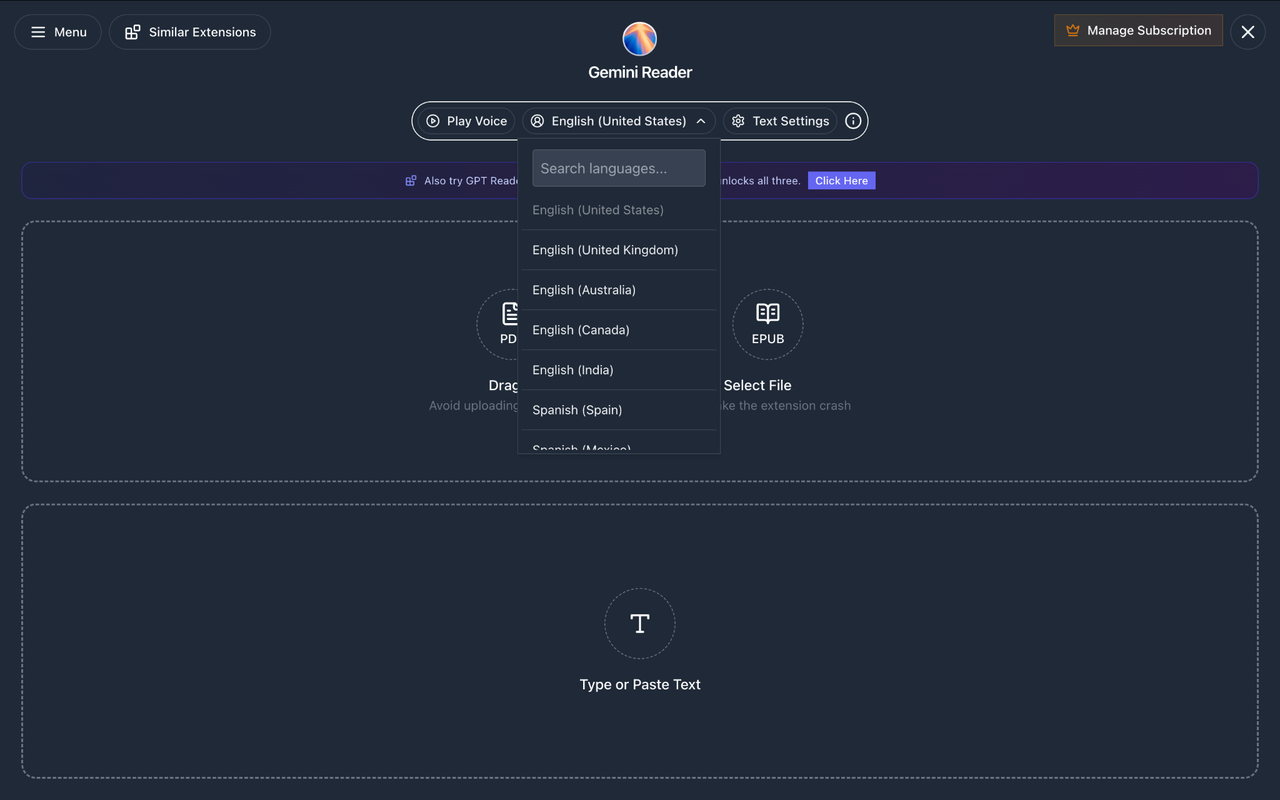
Task: Click the EPUB file type icon
Action: (x=768, y=325)
